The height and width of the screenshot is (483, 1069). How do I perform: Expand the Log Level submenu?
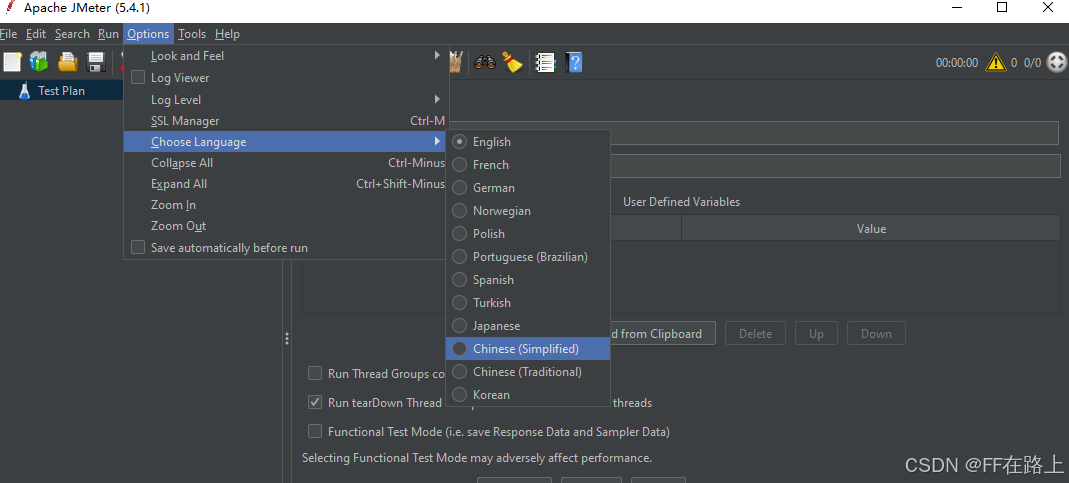point(286,100)
